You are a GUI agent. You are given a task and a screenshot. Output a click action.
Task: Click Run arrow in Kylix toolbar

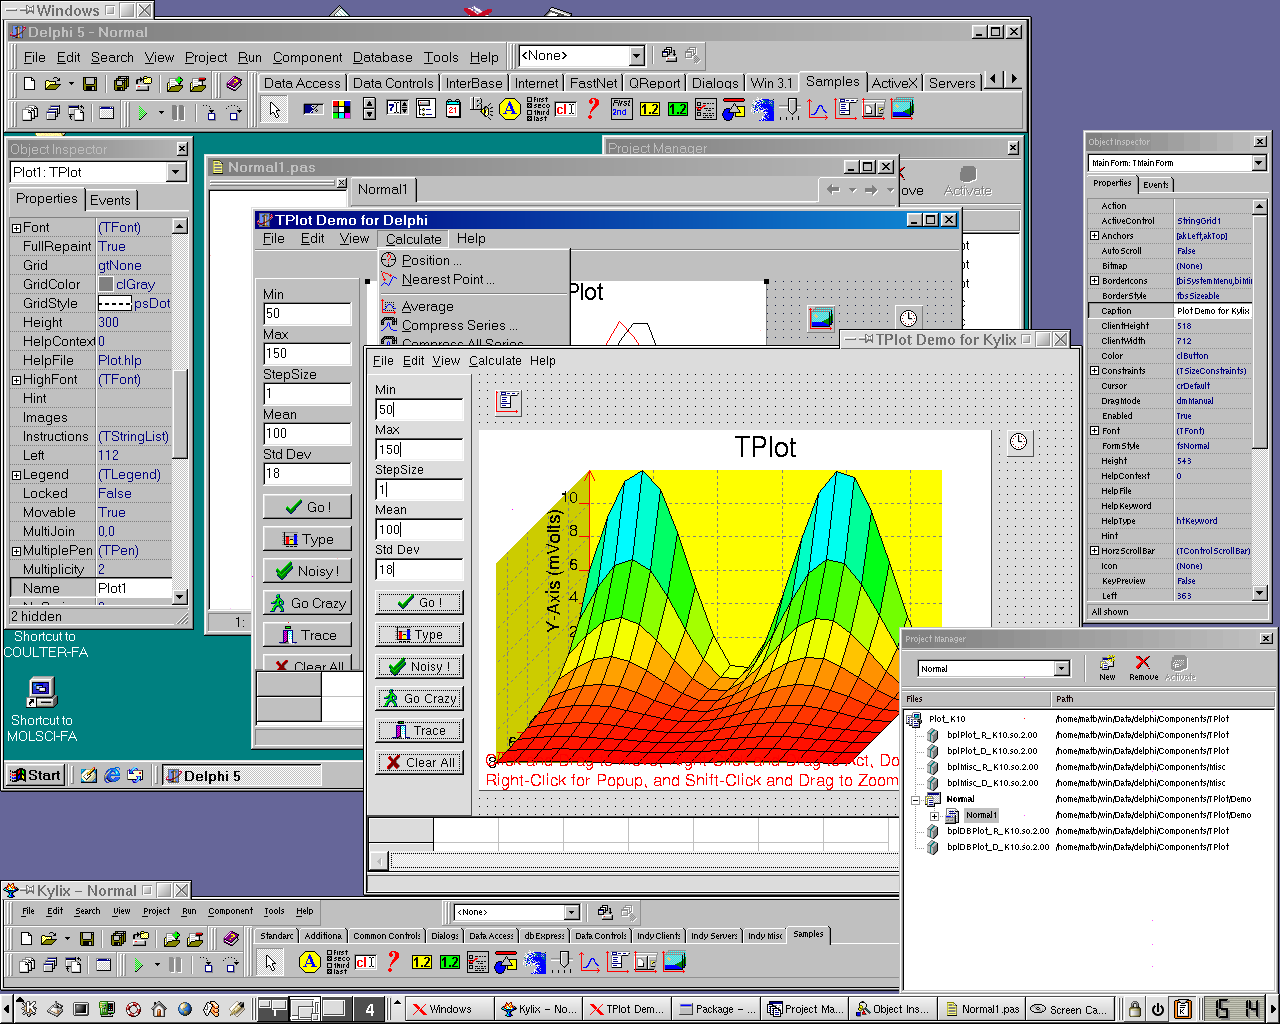pyautogui.click(x=140, y=965)
